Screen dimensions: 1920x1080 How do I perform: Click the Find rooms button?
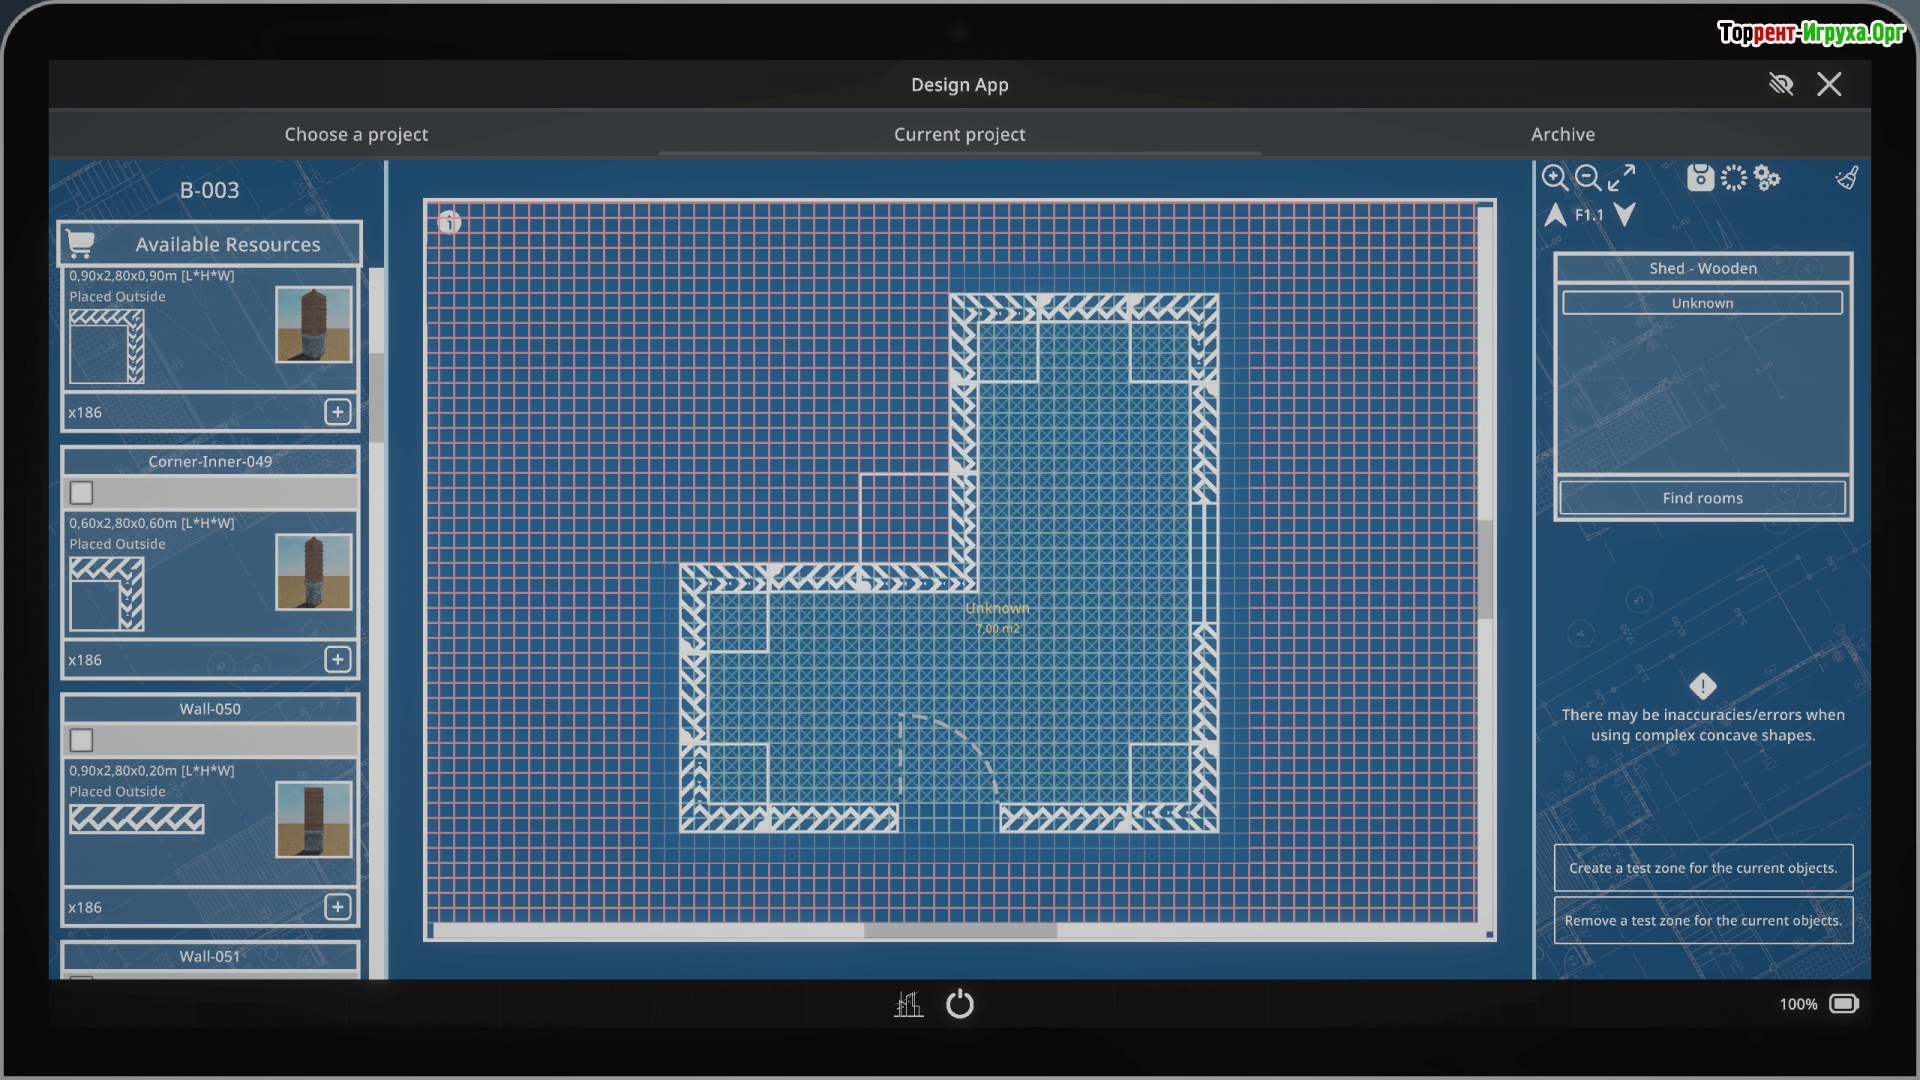[x=1702, y=498]
